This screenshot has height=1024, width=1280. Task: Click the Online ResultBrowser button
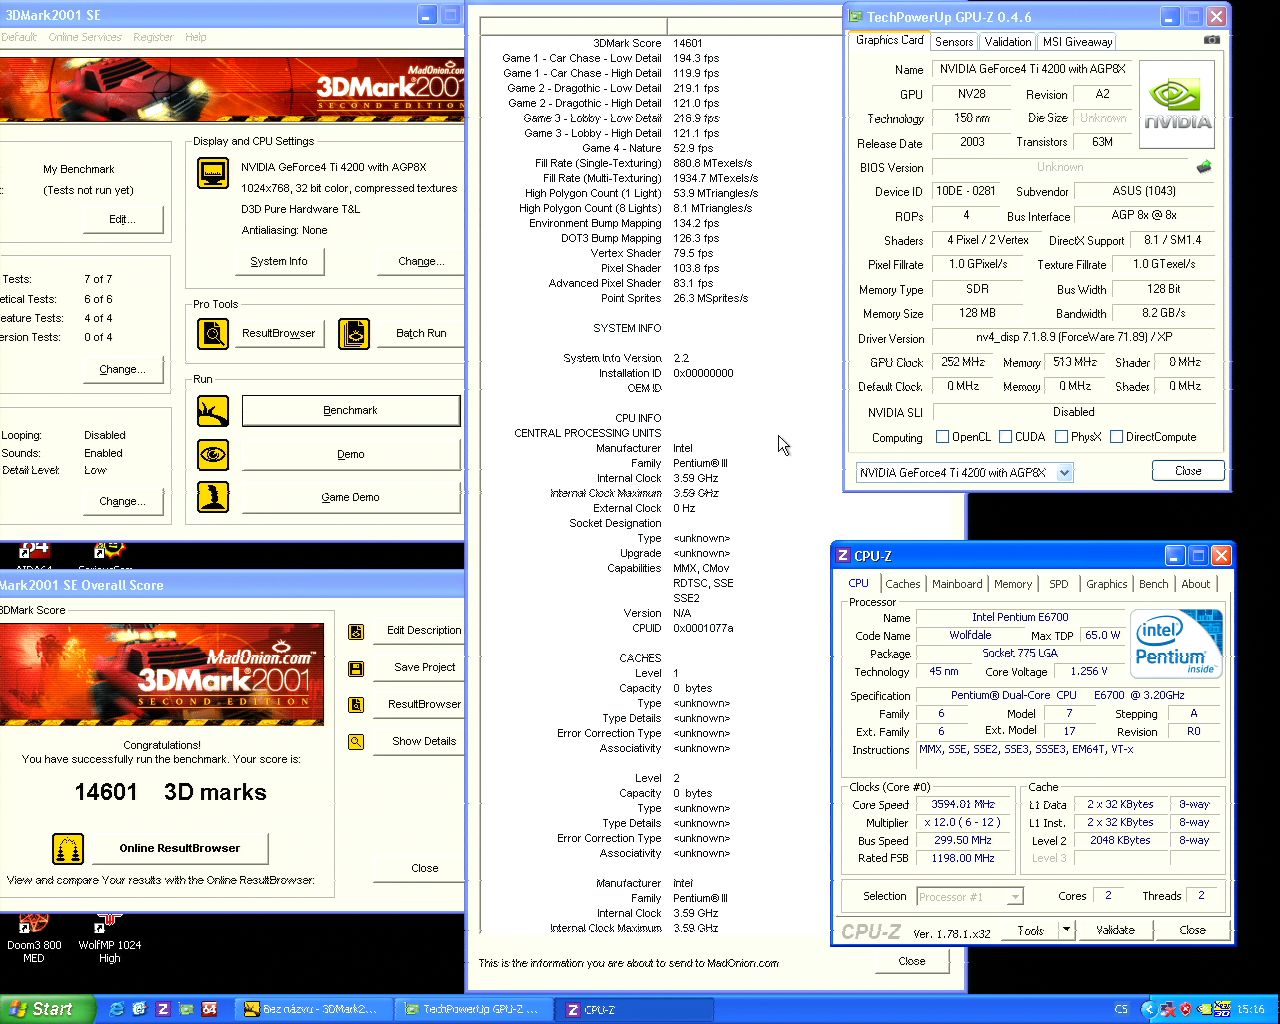180,848
